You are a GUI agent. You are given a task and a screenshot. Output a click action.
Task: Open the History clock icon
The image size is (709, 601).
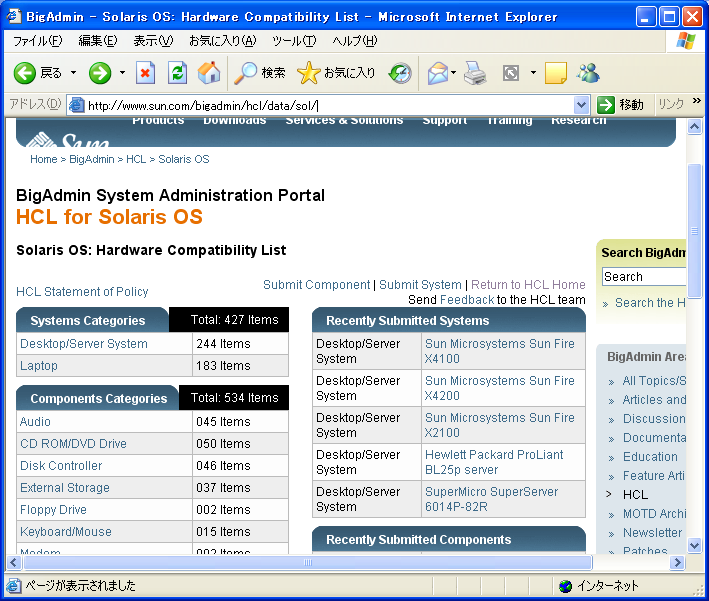[x=400, y=73]
